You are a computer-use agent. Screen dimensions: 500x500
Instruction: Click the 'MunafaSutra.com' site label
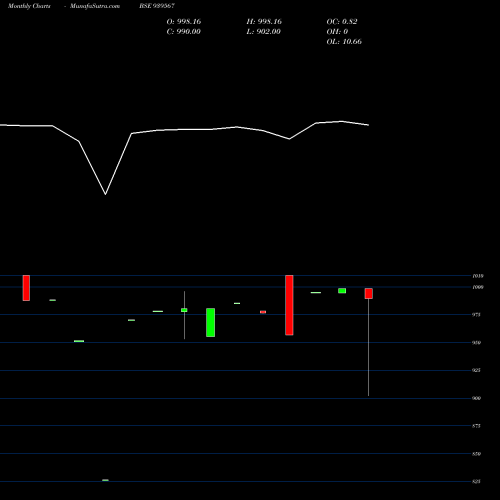(95, 6)
